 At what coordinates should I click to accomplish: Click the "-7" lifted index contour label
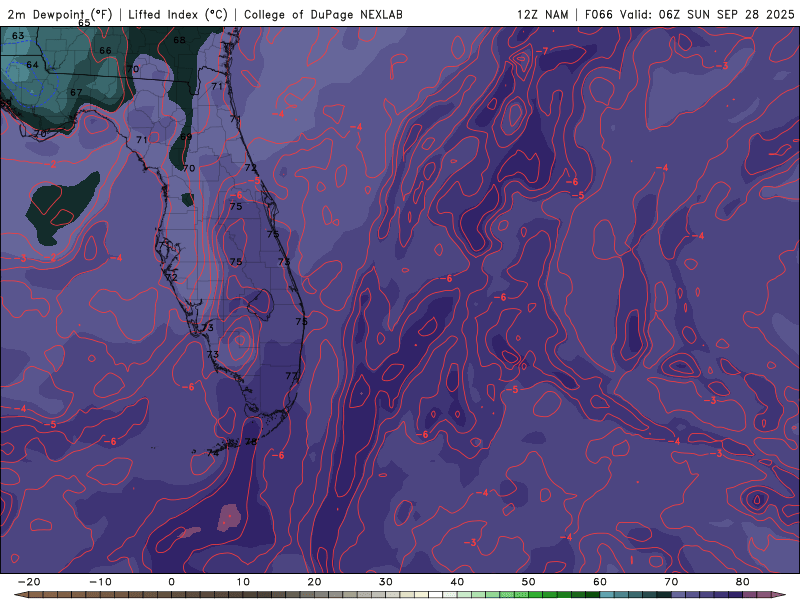[542, 51]
